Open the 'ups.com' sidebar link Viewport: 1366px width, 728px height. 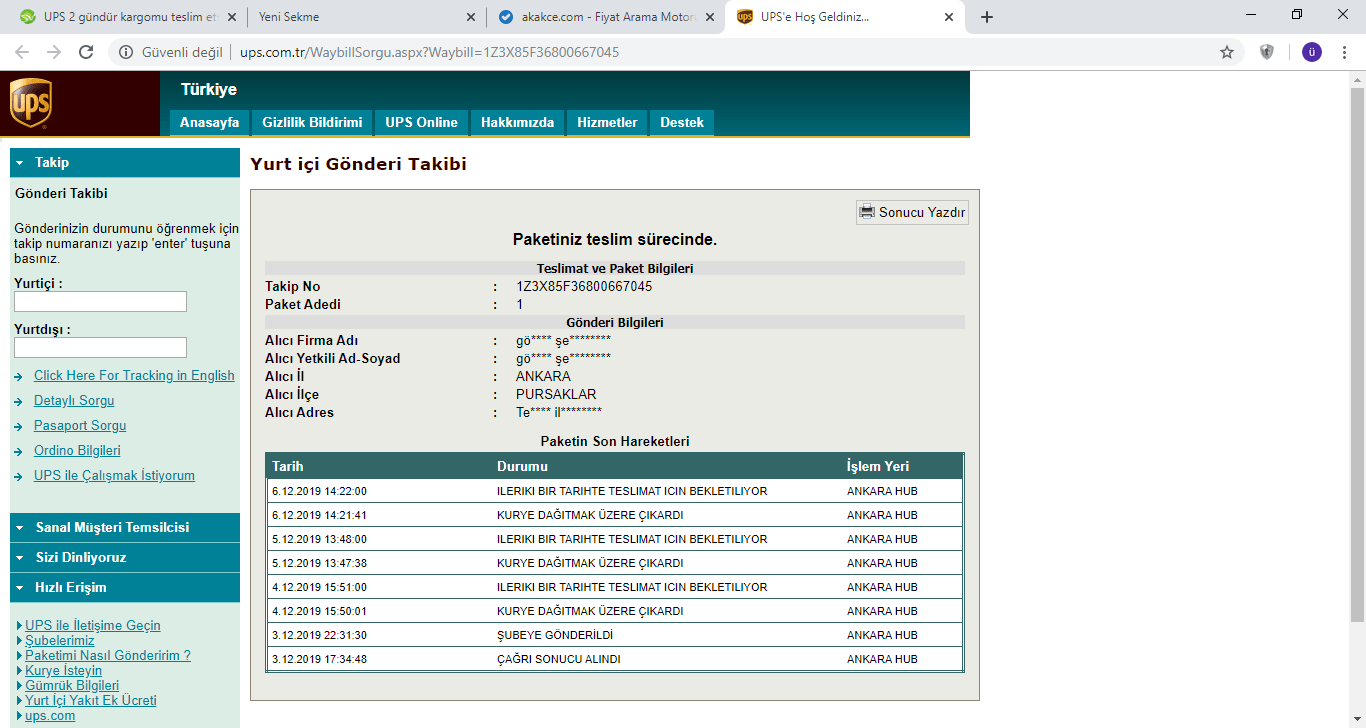50,715
